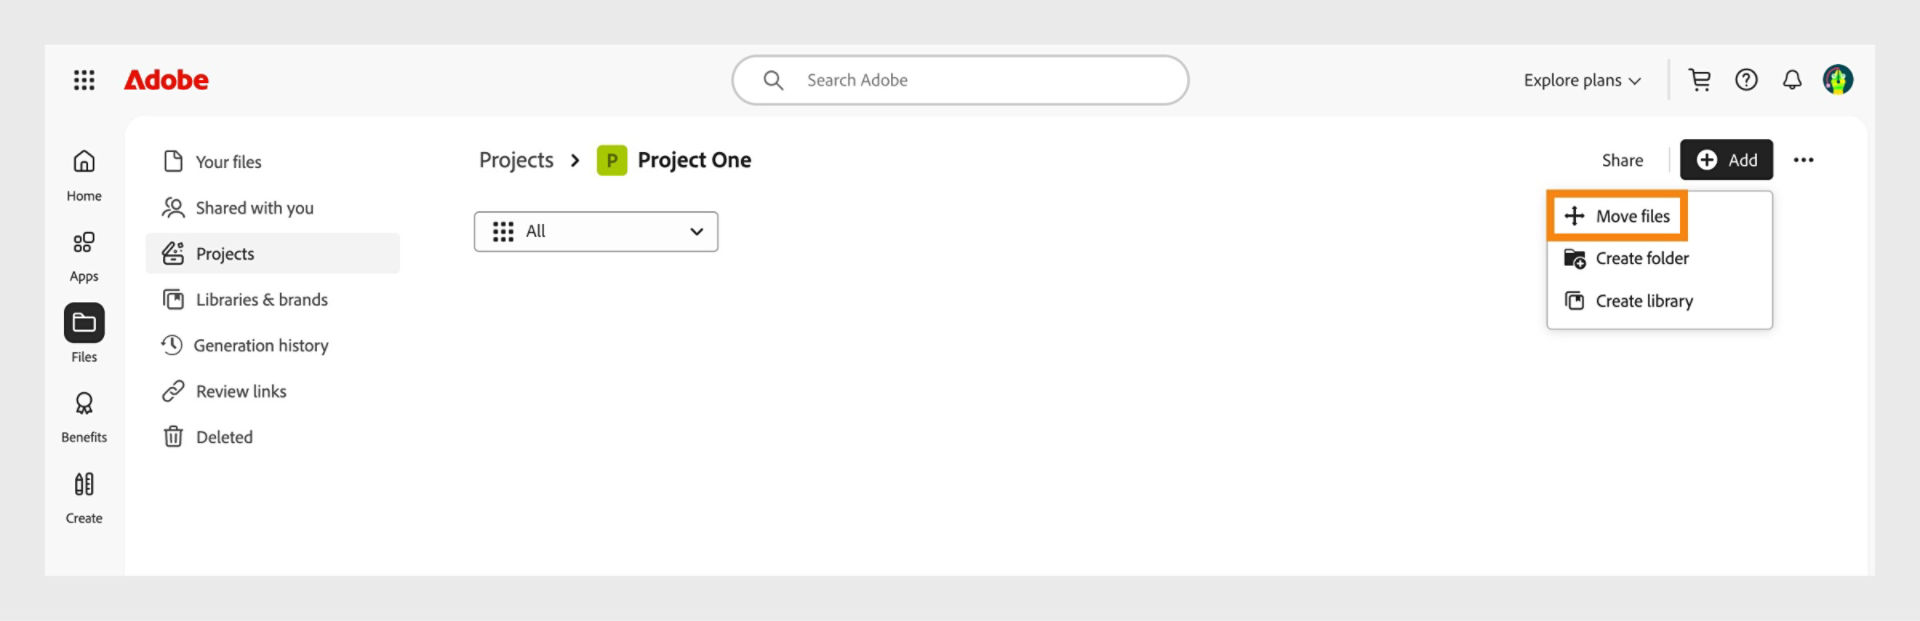Expand the All files type dropdown

595,231
